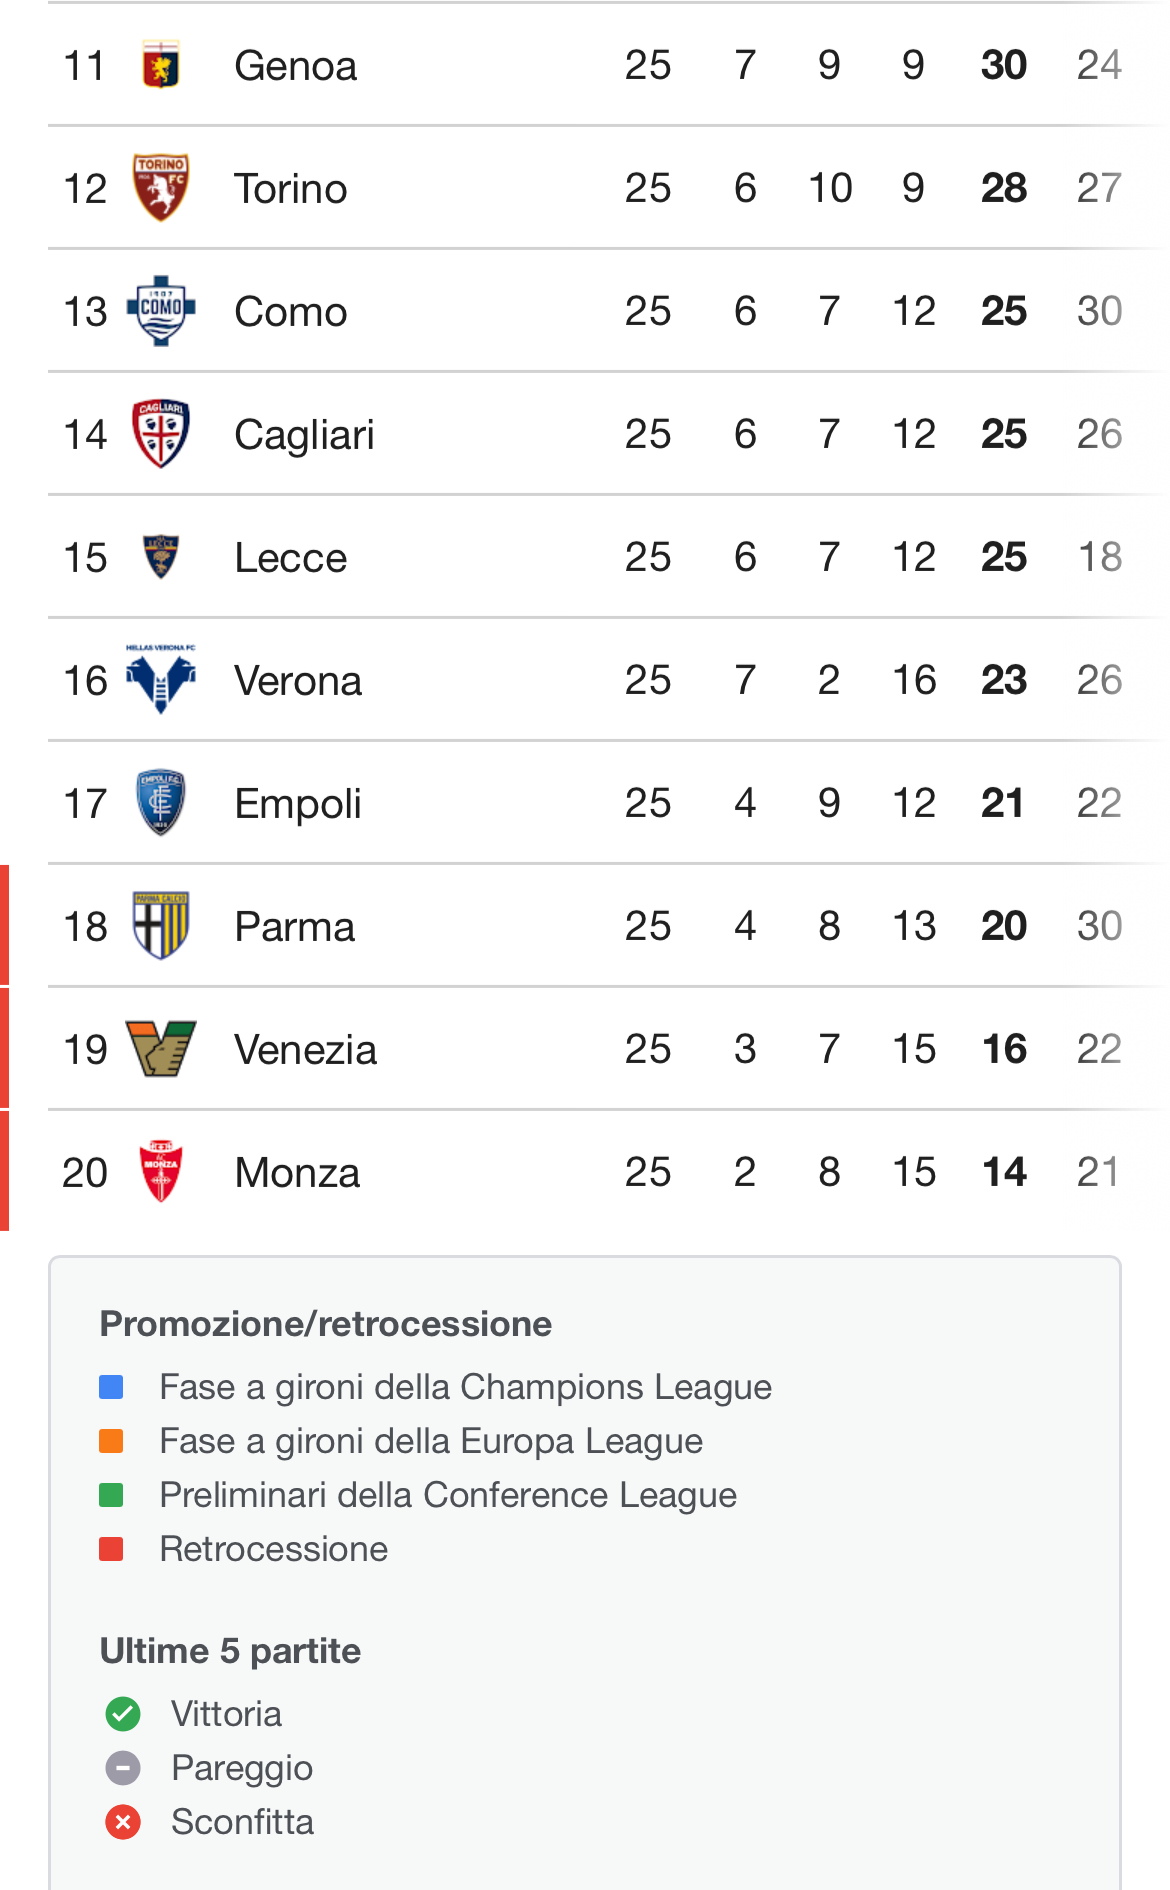
Task: Tap the Cagliari shield crest
Action: pos(160,433)
